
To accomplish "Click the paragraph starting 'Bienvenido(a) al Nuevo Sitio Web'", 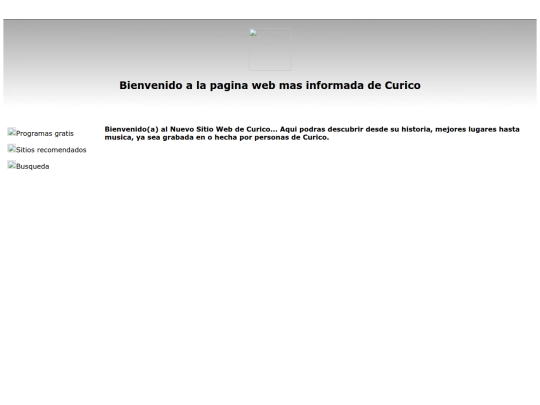I will [x=312, y=133].
